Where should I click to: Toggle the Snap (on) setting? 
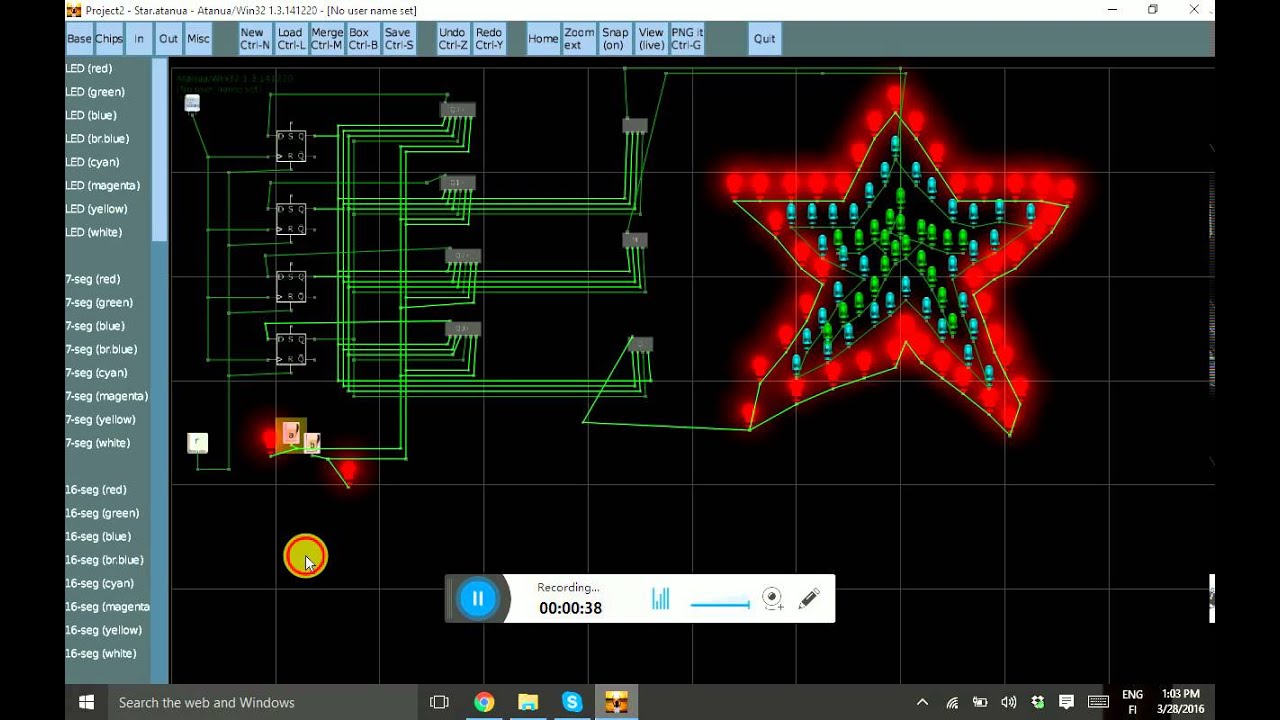click(615, 39)
